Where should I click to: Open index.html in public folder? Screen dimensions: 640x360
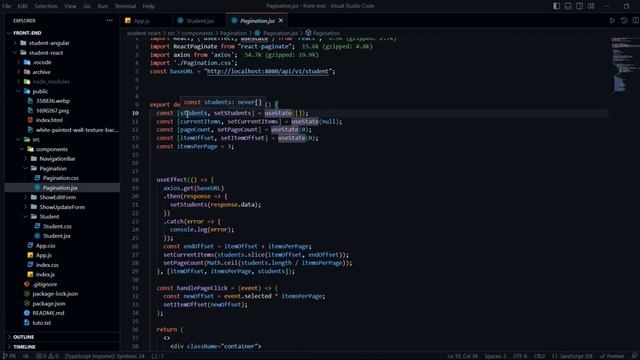(49, 120)
